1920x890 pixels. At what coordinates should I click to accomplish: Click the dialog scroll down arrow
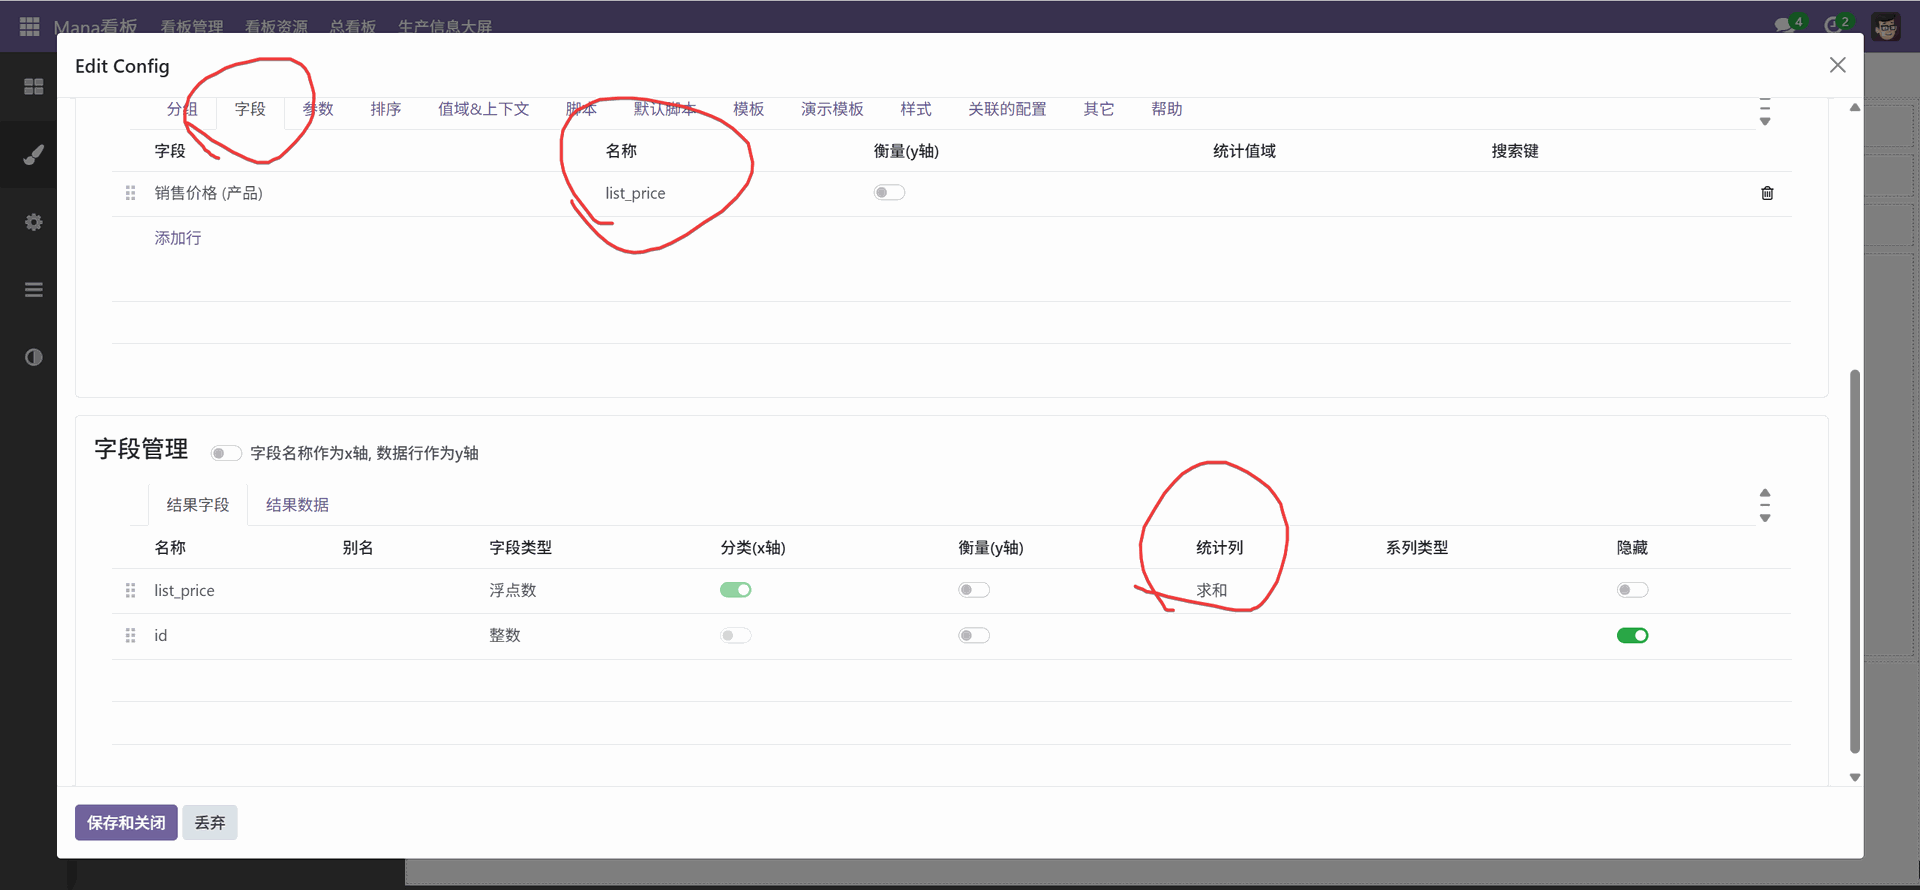click(x=1855, y=777)
